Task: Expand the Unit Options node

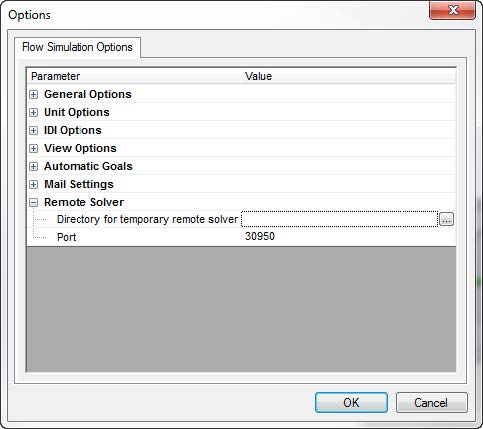Action: [x=33, y=113]
